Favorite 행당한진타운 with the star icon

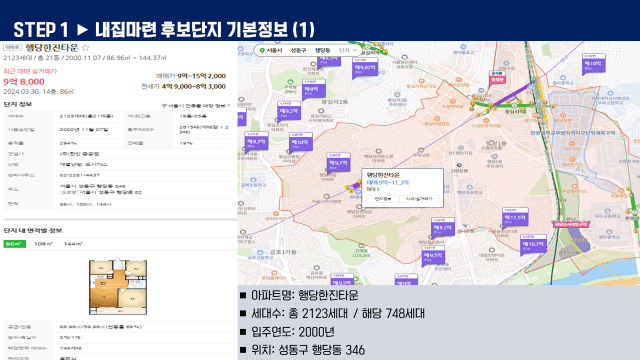[85, 47]
